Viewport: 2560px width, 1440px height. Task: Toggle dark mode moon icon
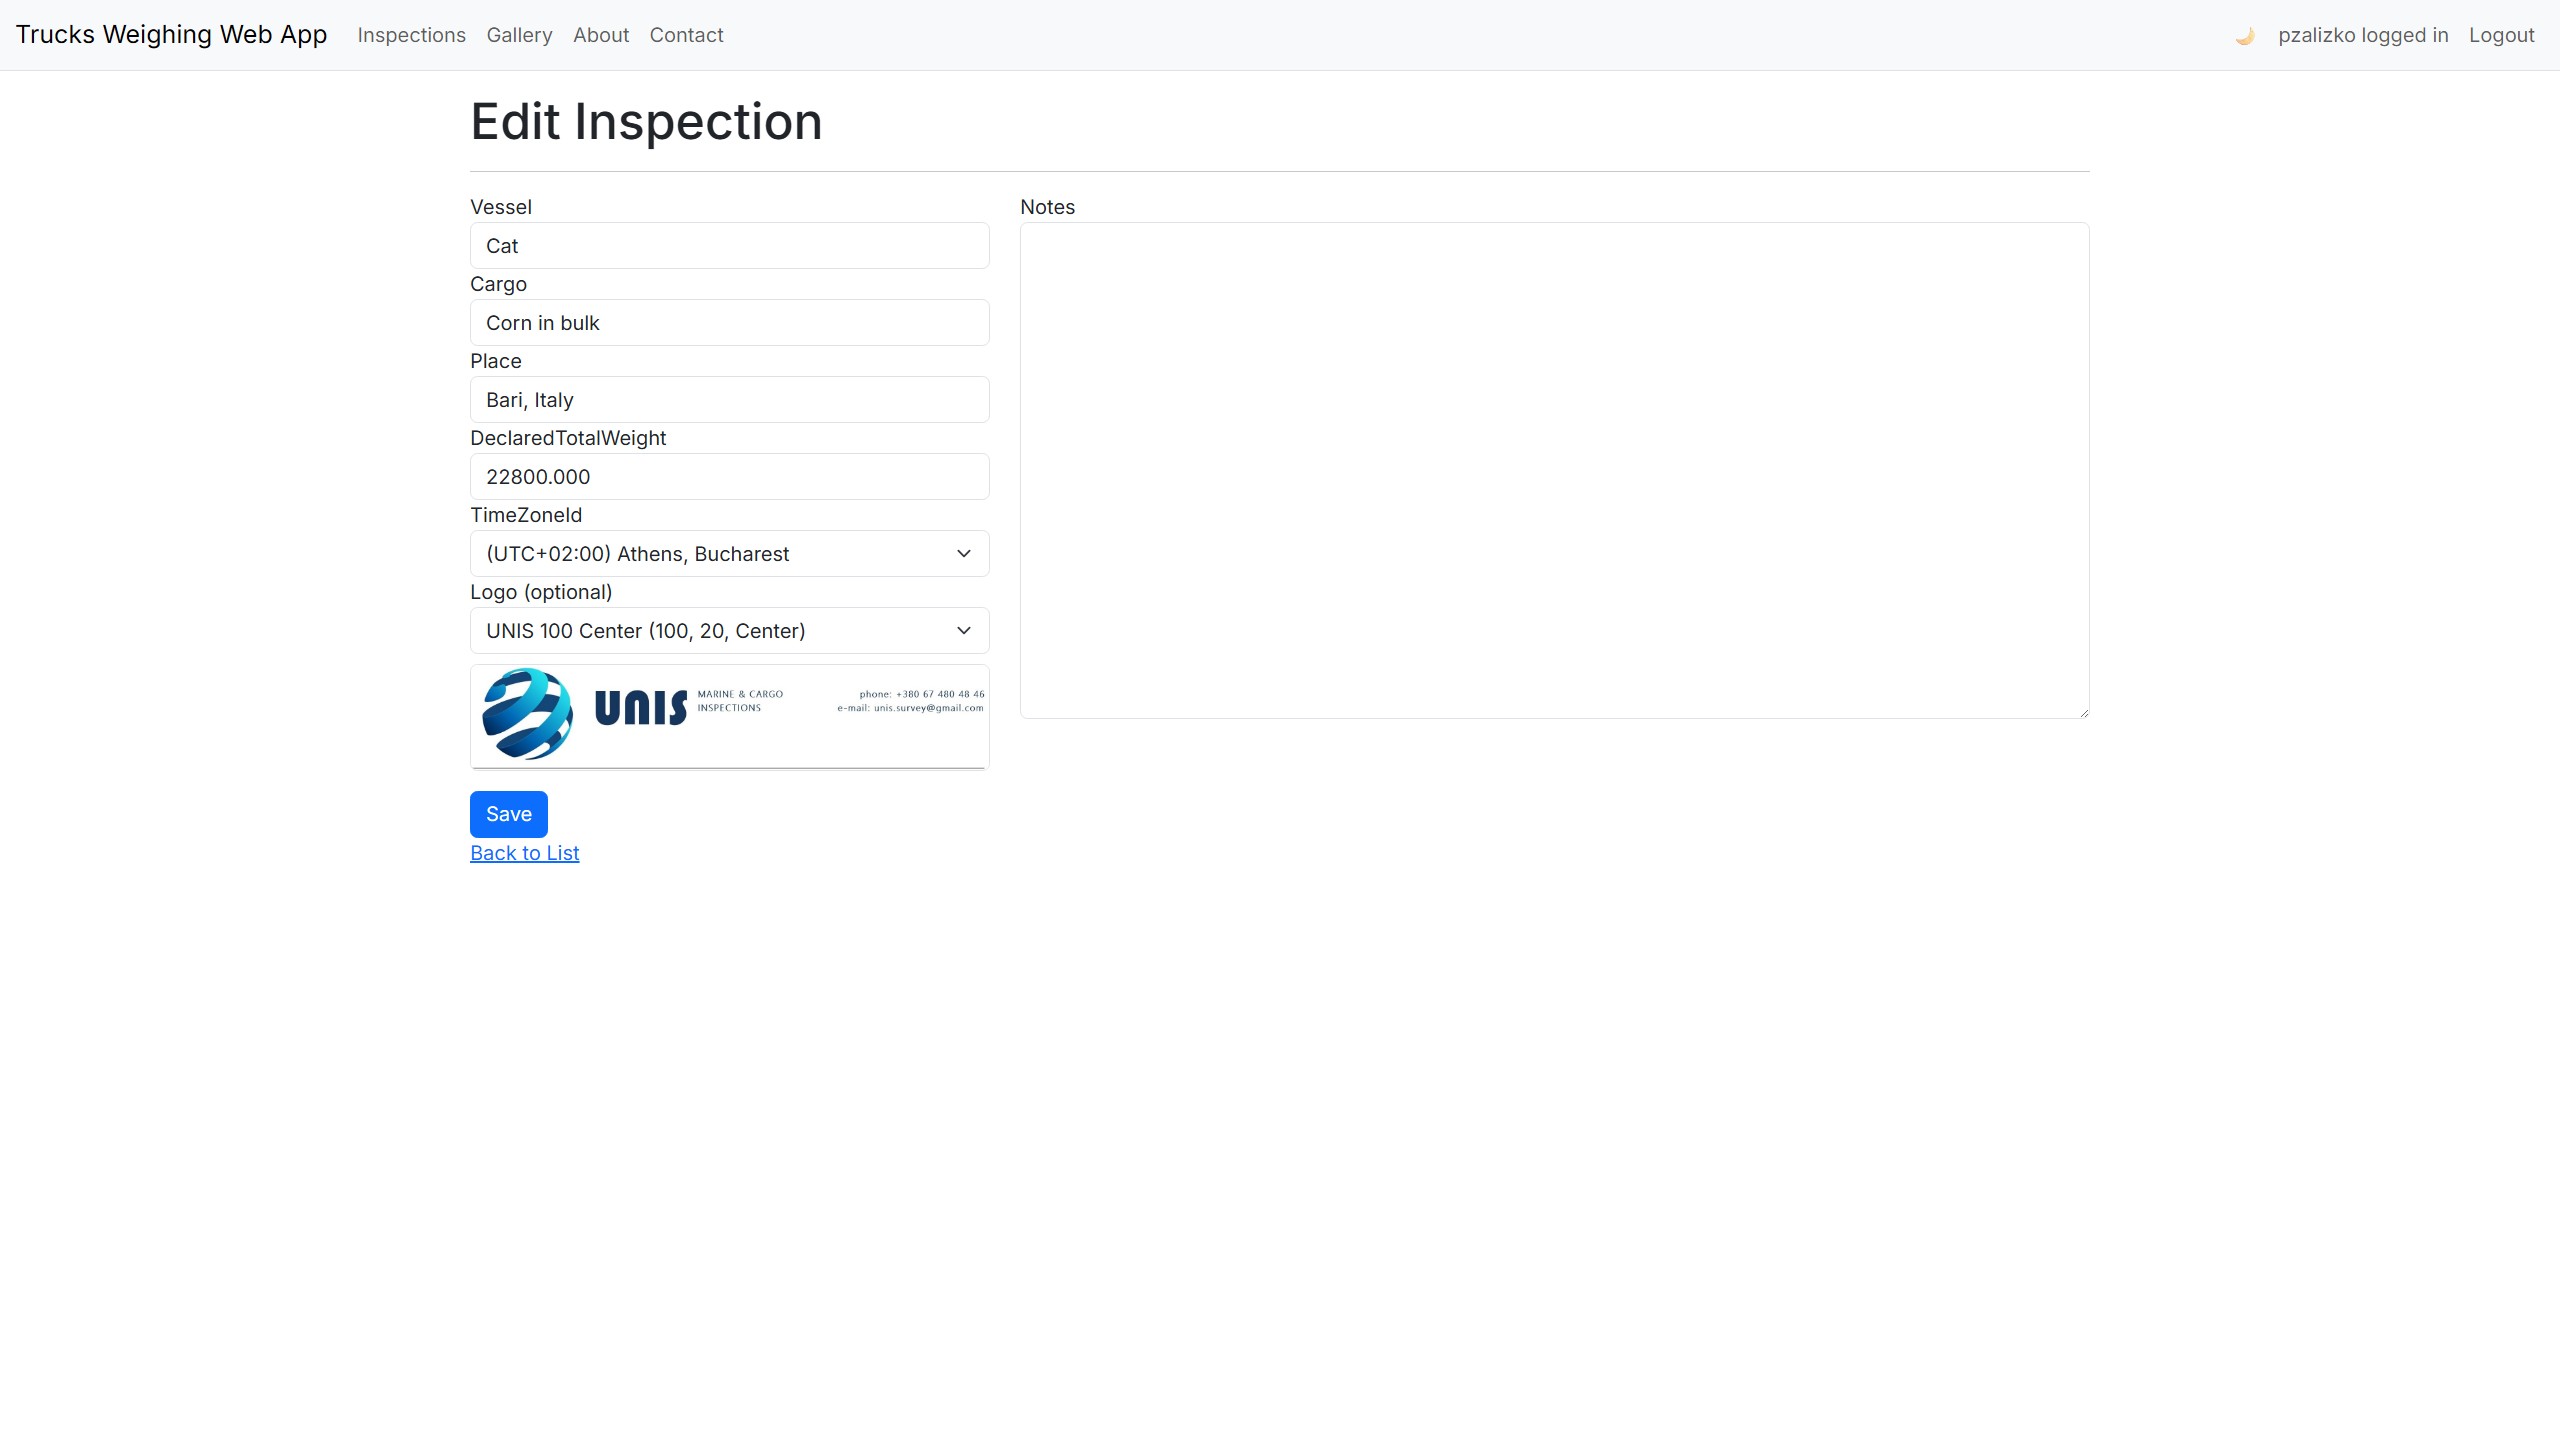pyautogui.click(x=2244, y=36)
